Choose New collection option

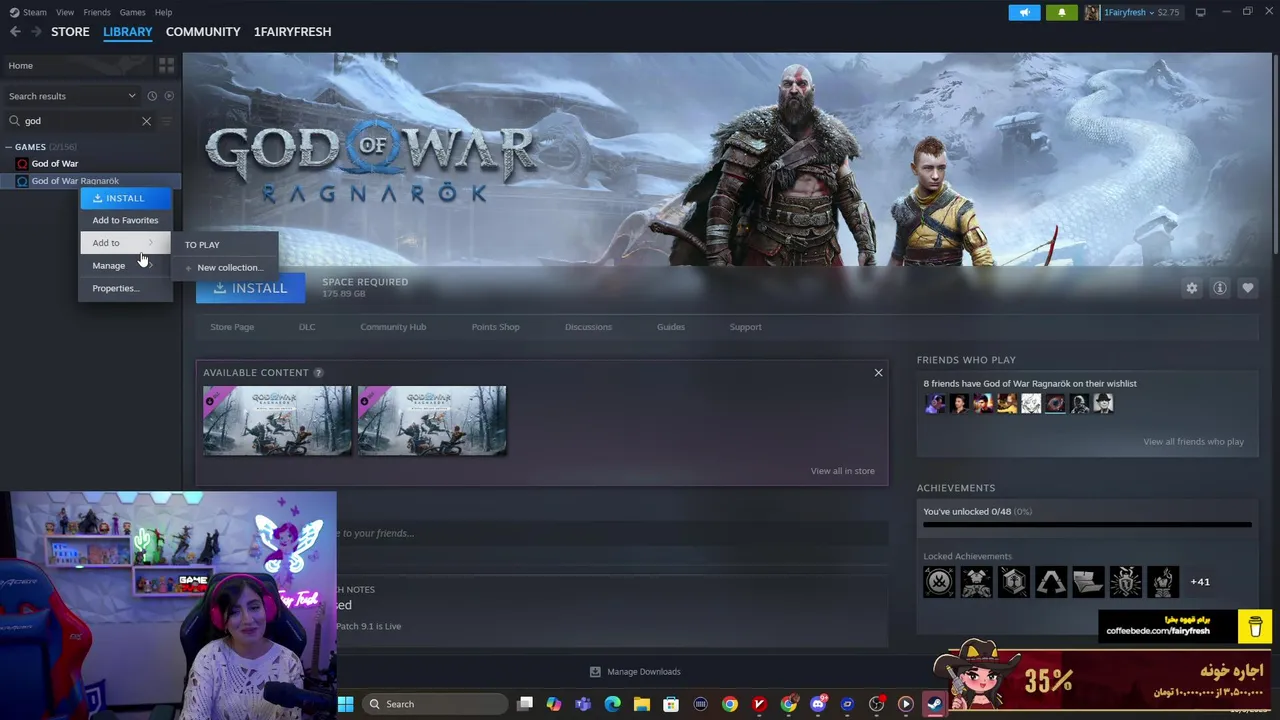225,268
